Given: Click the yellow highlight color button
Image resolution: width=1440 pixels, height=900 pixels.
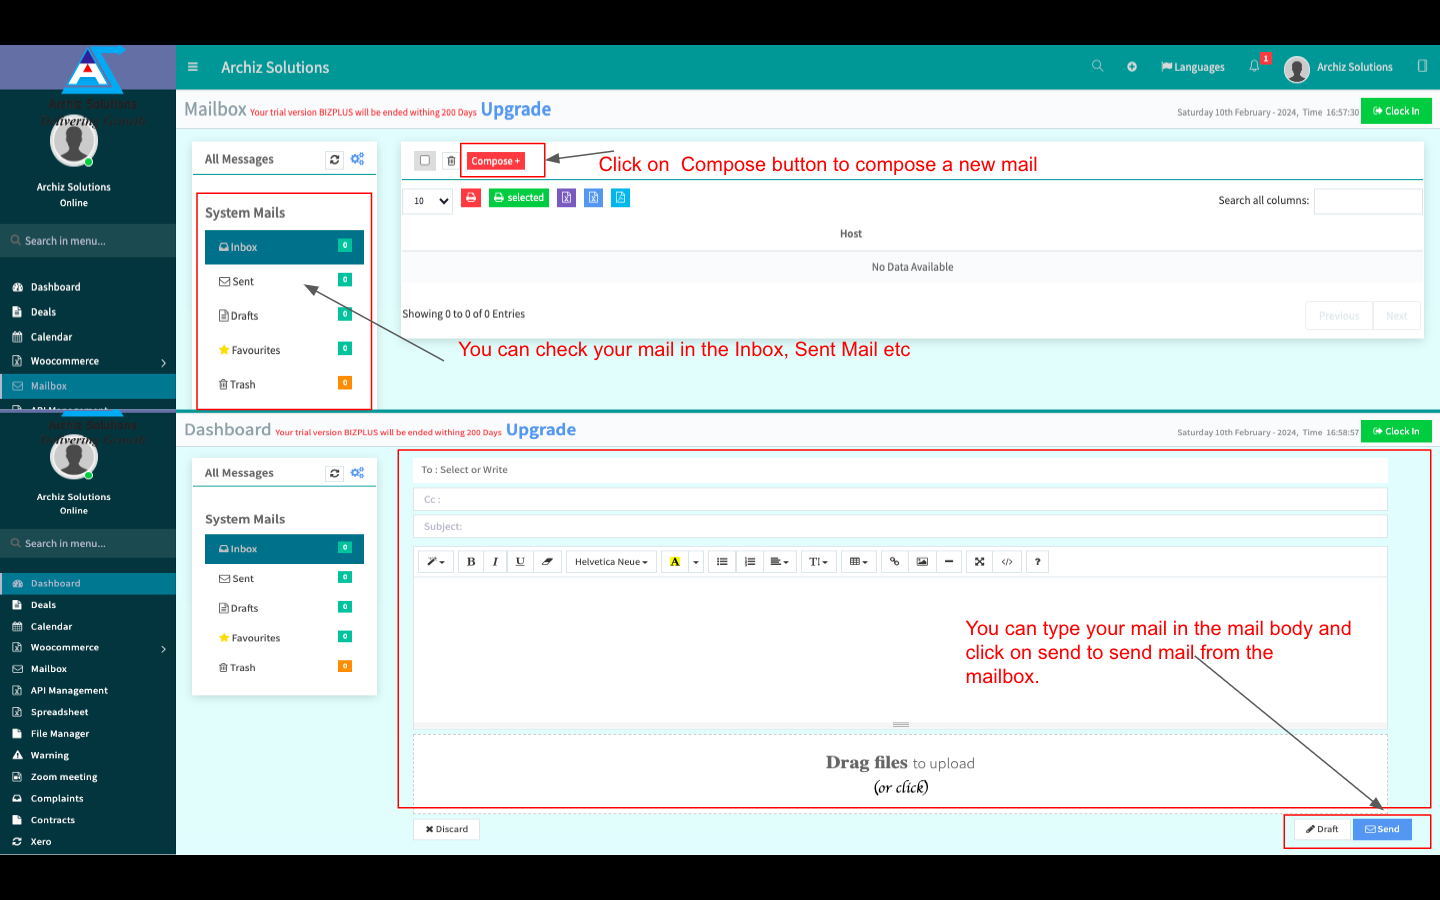Looking at the screenshot, I should click(675, 562).
